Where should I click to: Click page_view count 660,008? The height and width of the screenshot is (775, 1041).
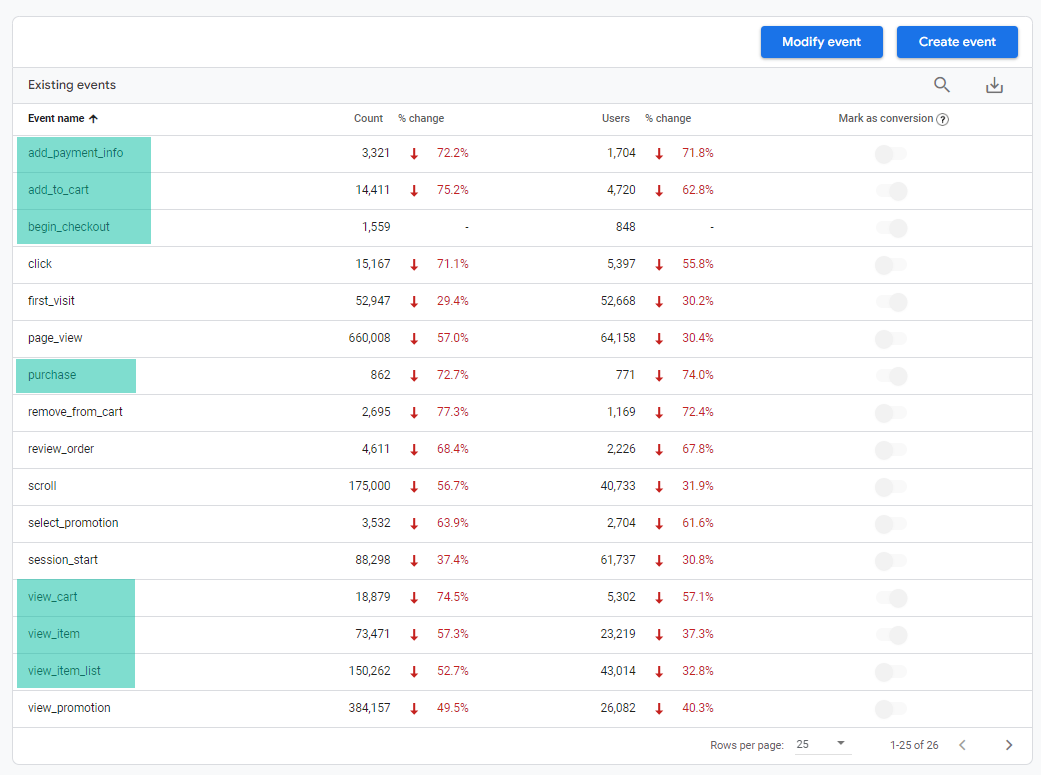click(x=369, y=338)
